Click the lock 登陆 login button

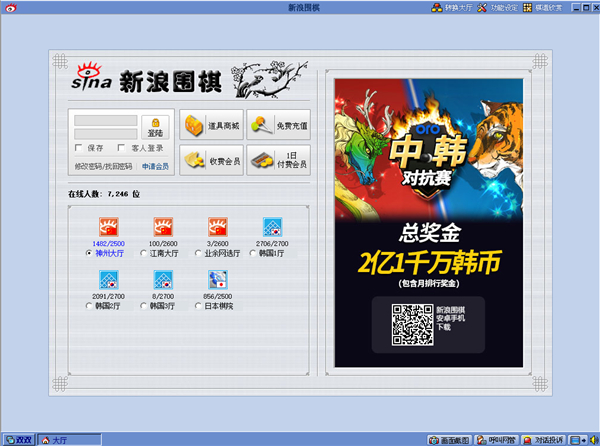coord(155,127)
